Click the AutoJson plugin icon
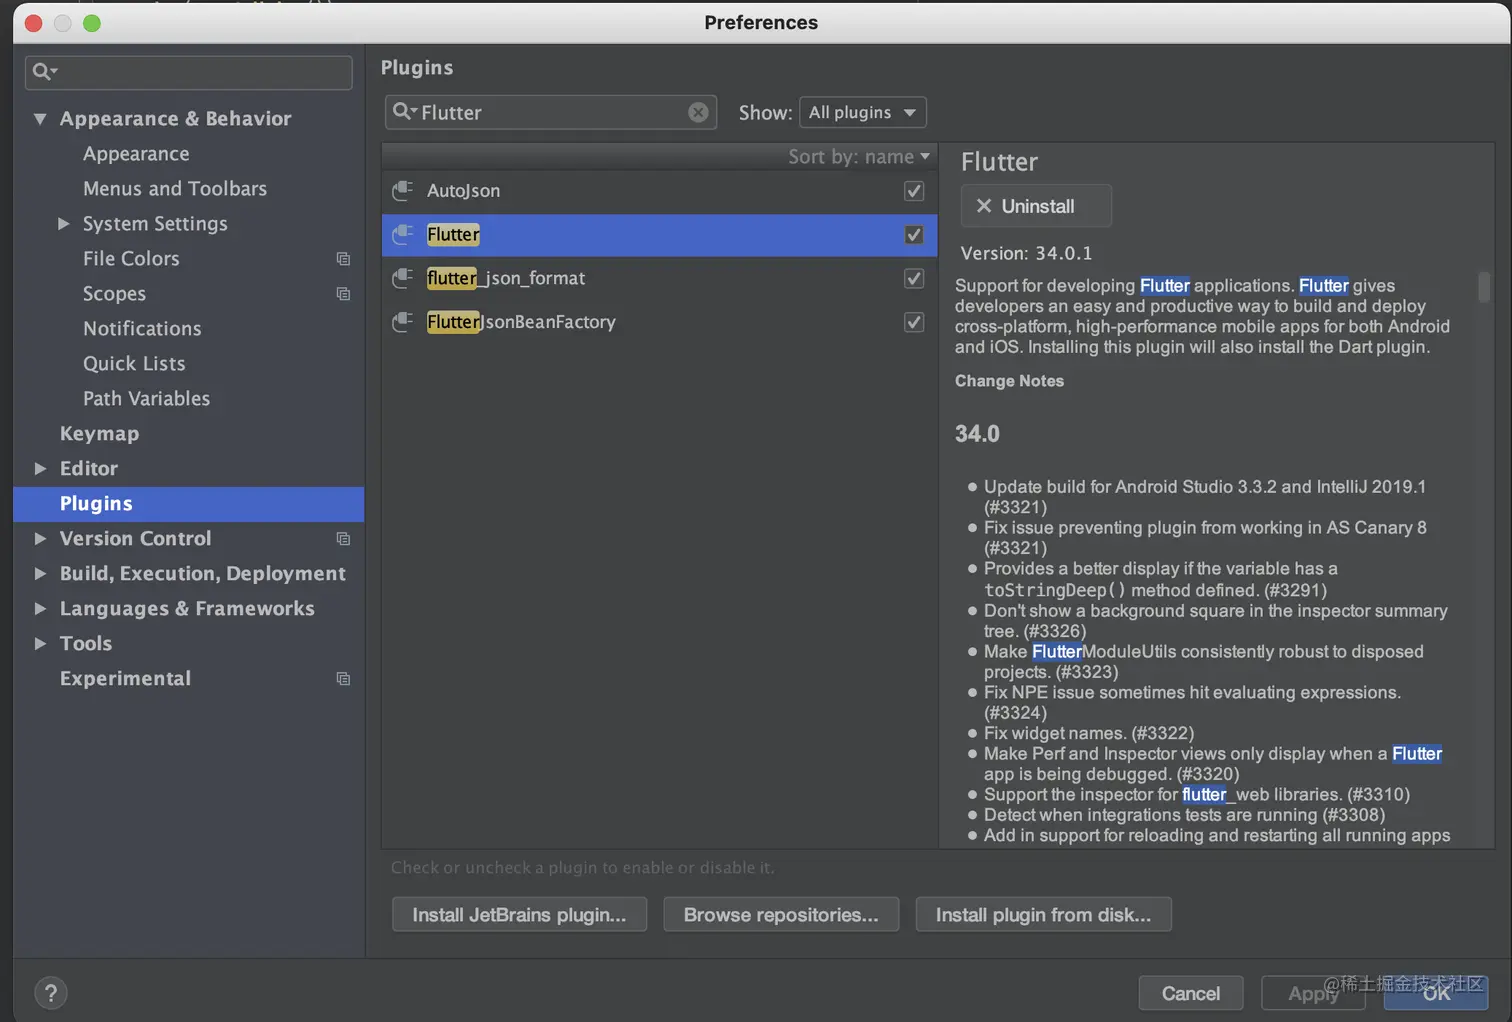 pos(403,190)
